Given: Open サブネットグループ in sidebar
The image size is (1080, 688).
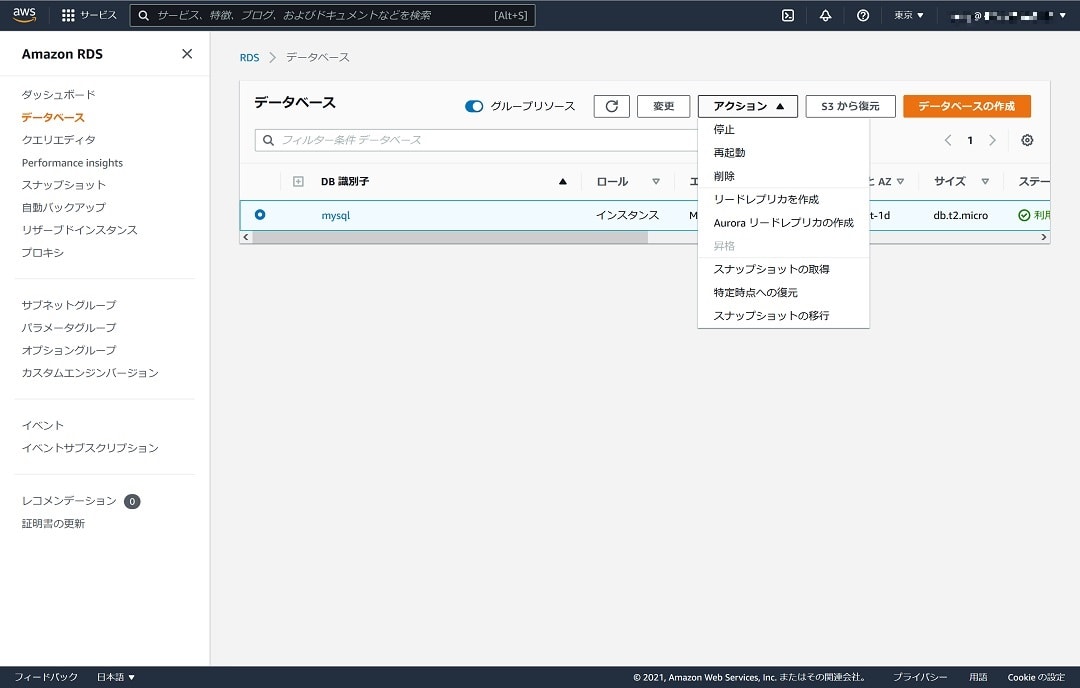Looking at the screenshot, I should pyautogui.click(x=69, y=305).
